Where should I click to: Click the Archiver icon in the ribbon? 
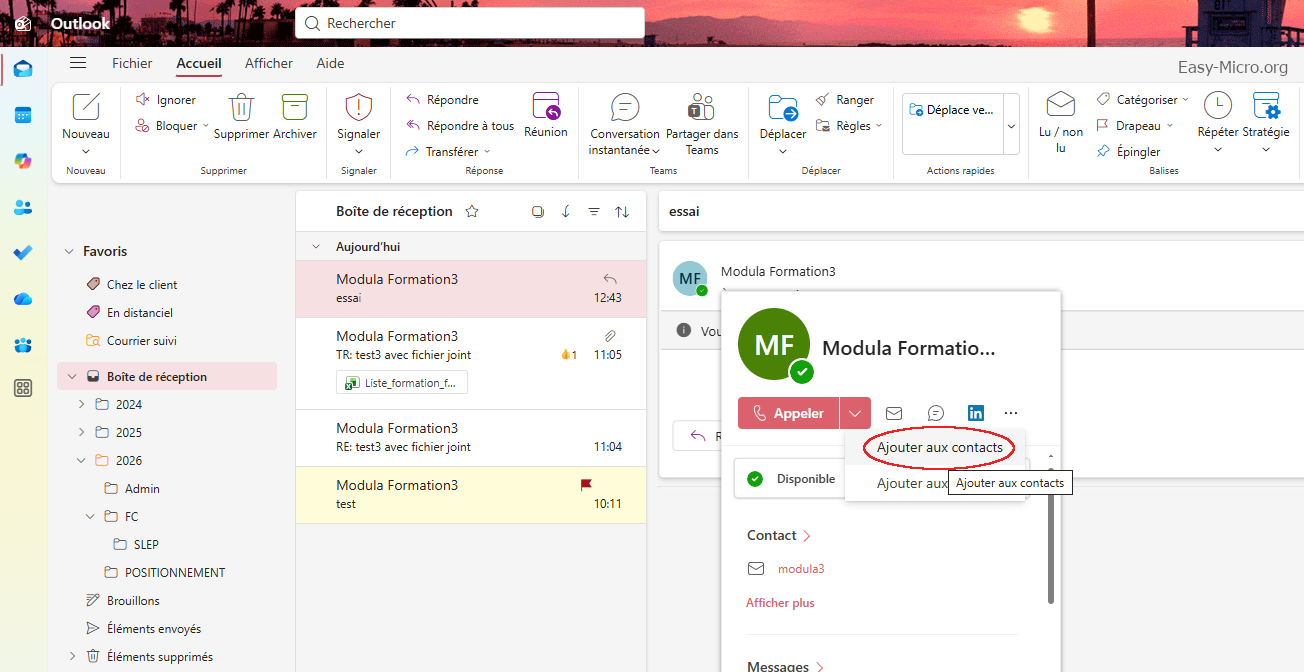294,108
